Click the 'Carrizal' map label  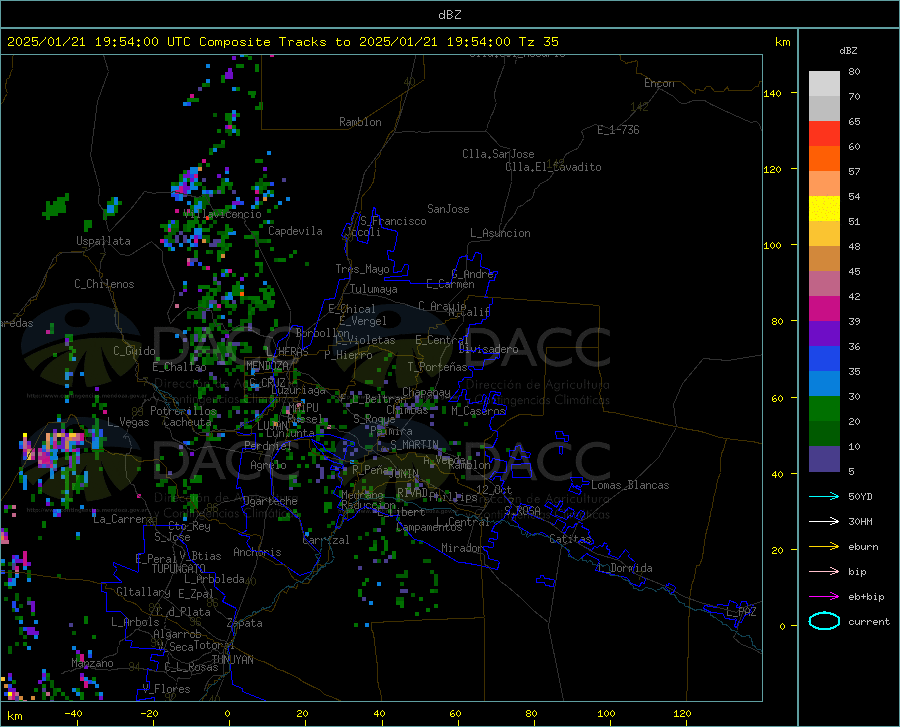pyautogui.click(x=326, y=540)
